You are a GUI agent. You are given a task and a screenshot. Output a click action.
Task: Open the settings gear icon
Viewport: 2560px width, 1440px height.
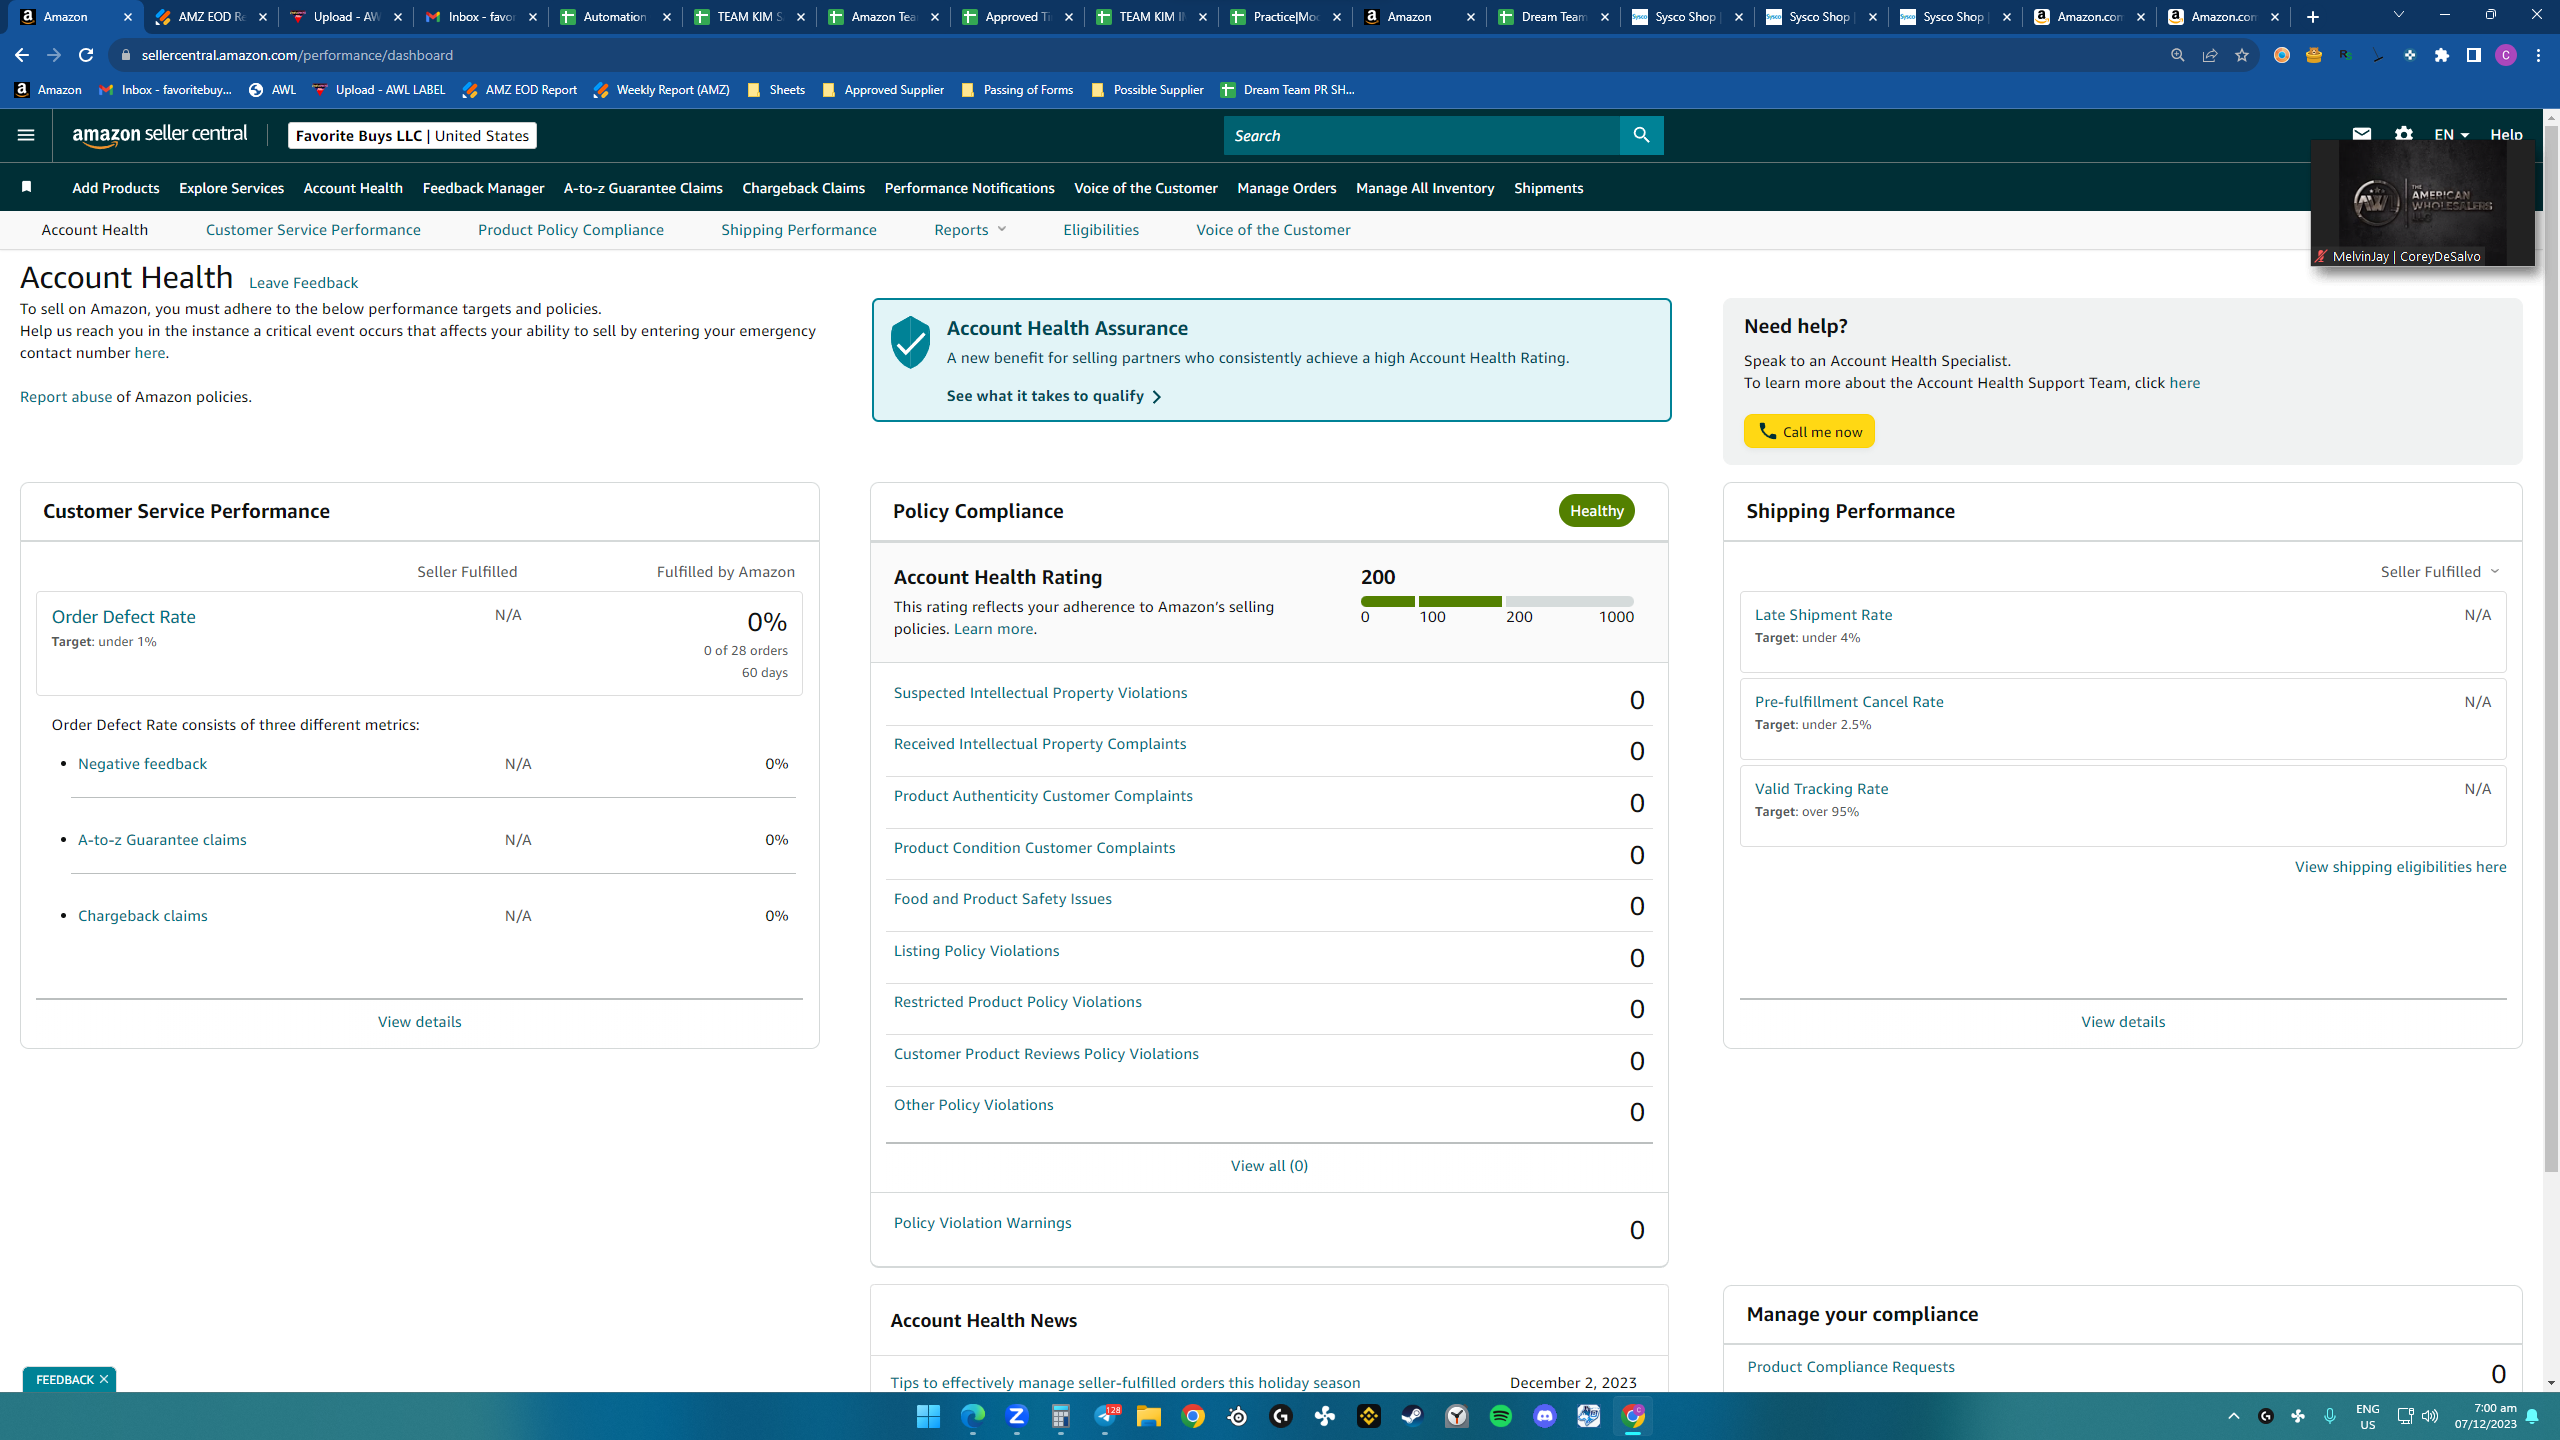(2404, 134)
